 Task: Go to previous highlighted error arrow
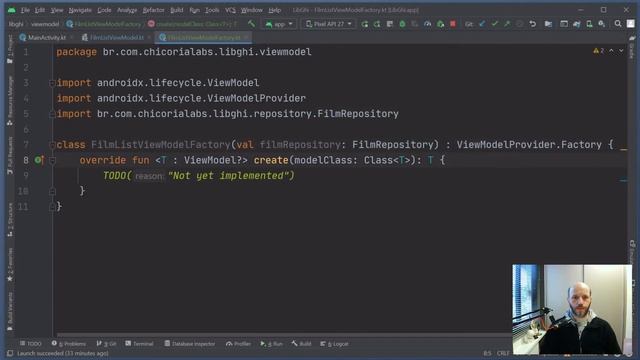[x=611, y=51]
